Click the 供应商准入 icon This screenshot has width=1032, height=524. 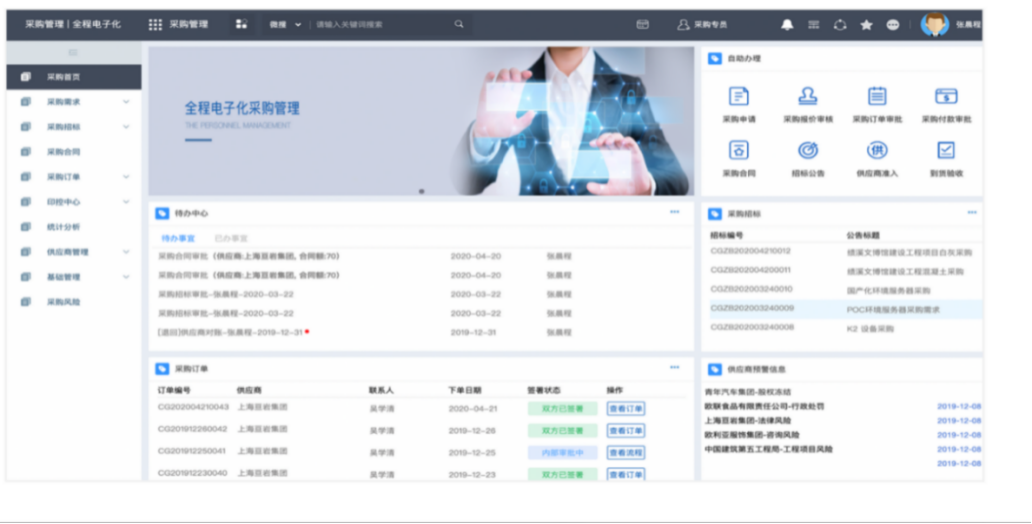[x=877, y=150]
